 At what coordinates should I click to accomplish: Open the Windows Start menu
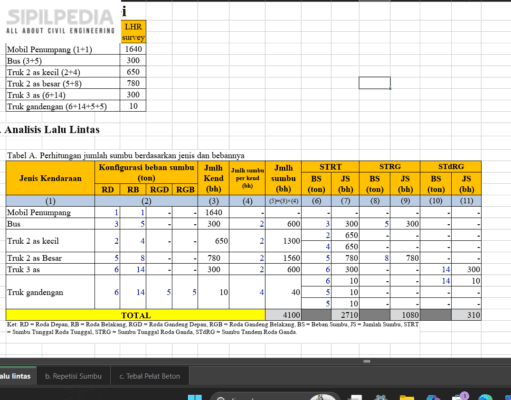coord(195,398)
